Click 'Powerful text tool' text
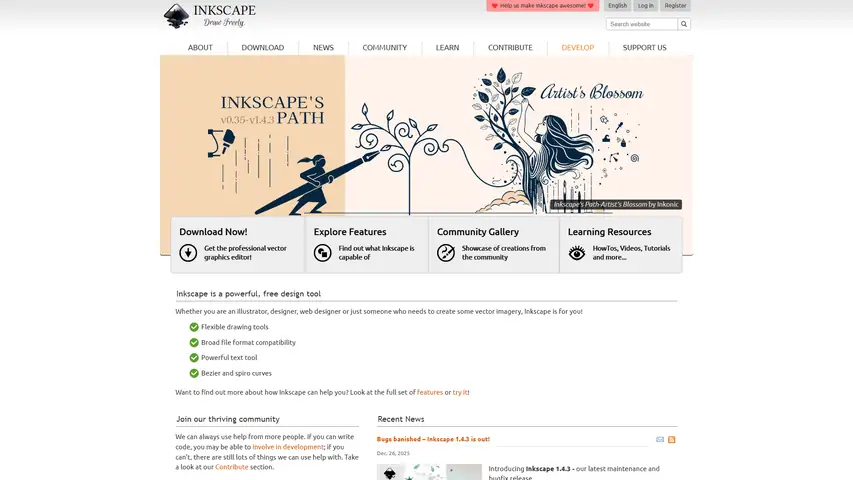The width and height of the screenshot is (853, 480). click(x=229, y=358)
